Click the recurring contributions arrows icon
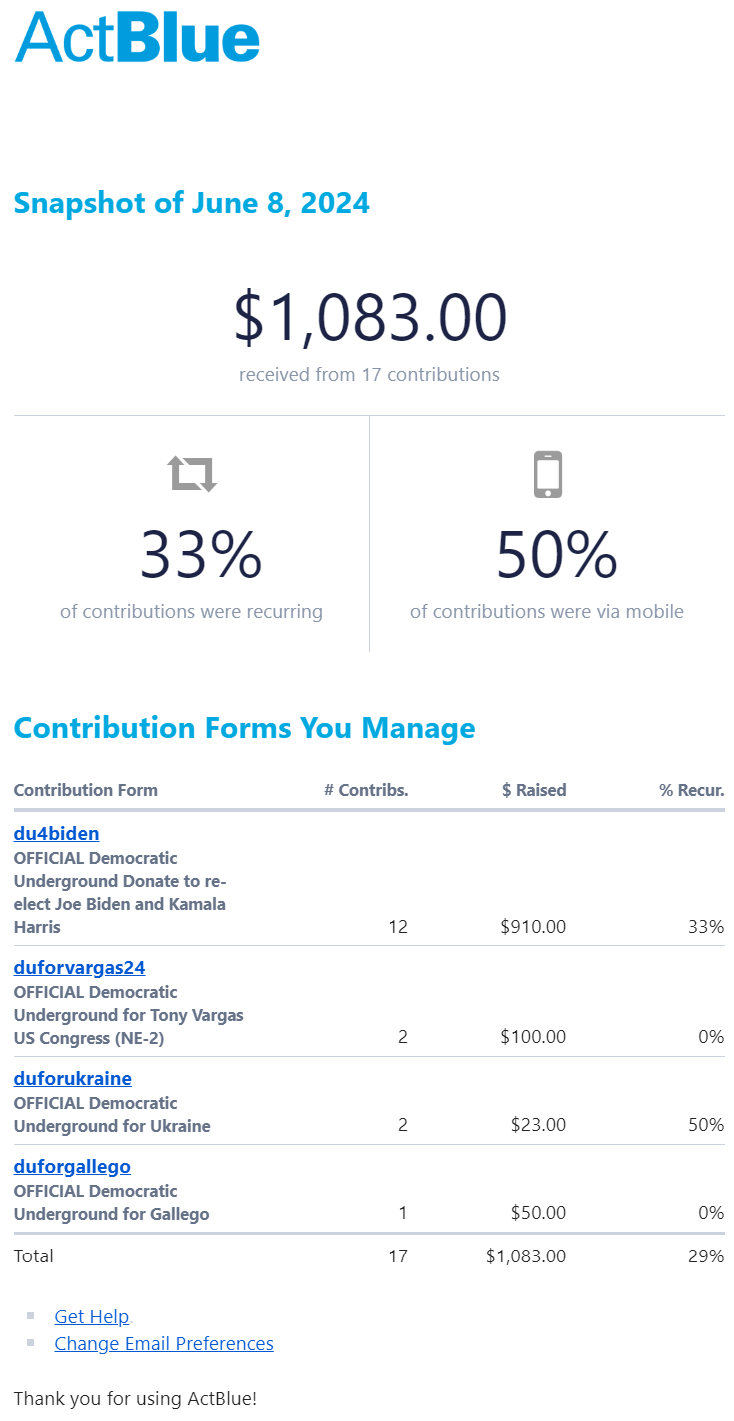Viewport: 734px width, 1421px height. pyautogui.click(x=192, y=474)
